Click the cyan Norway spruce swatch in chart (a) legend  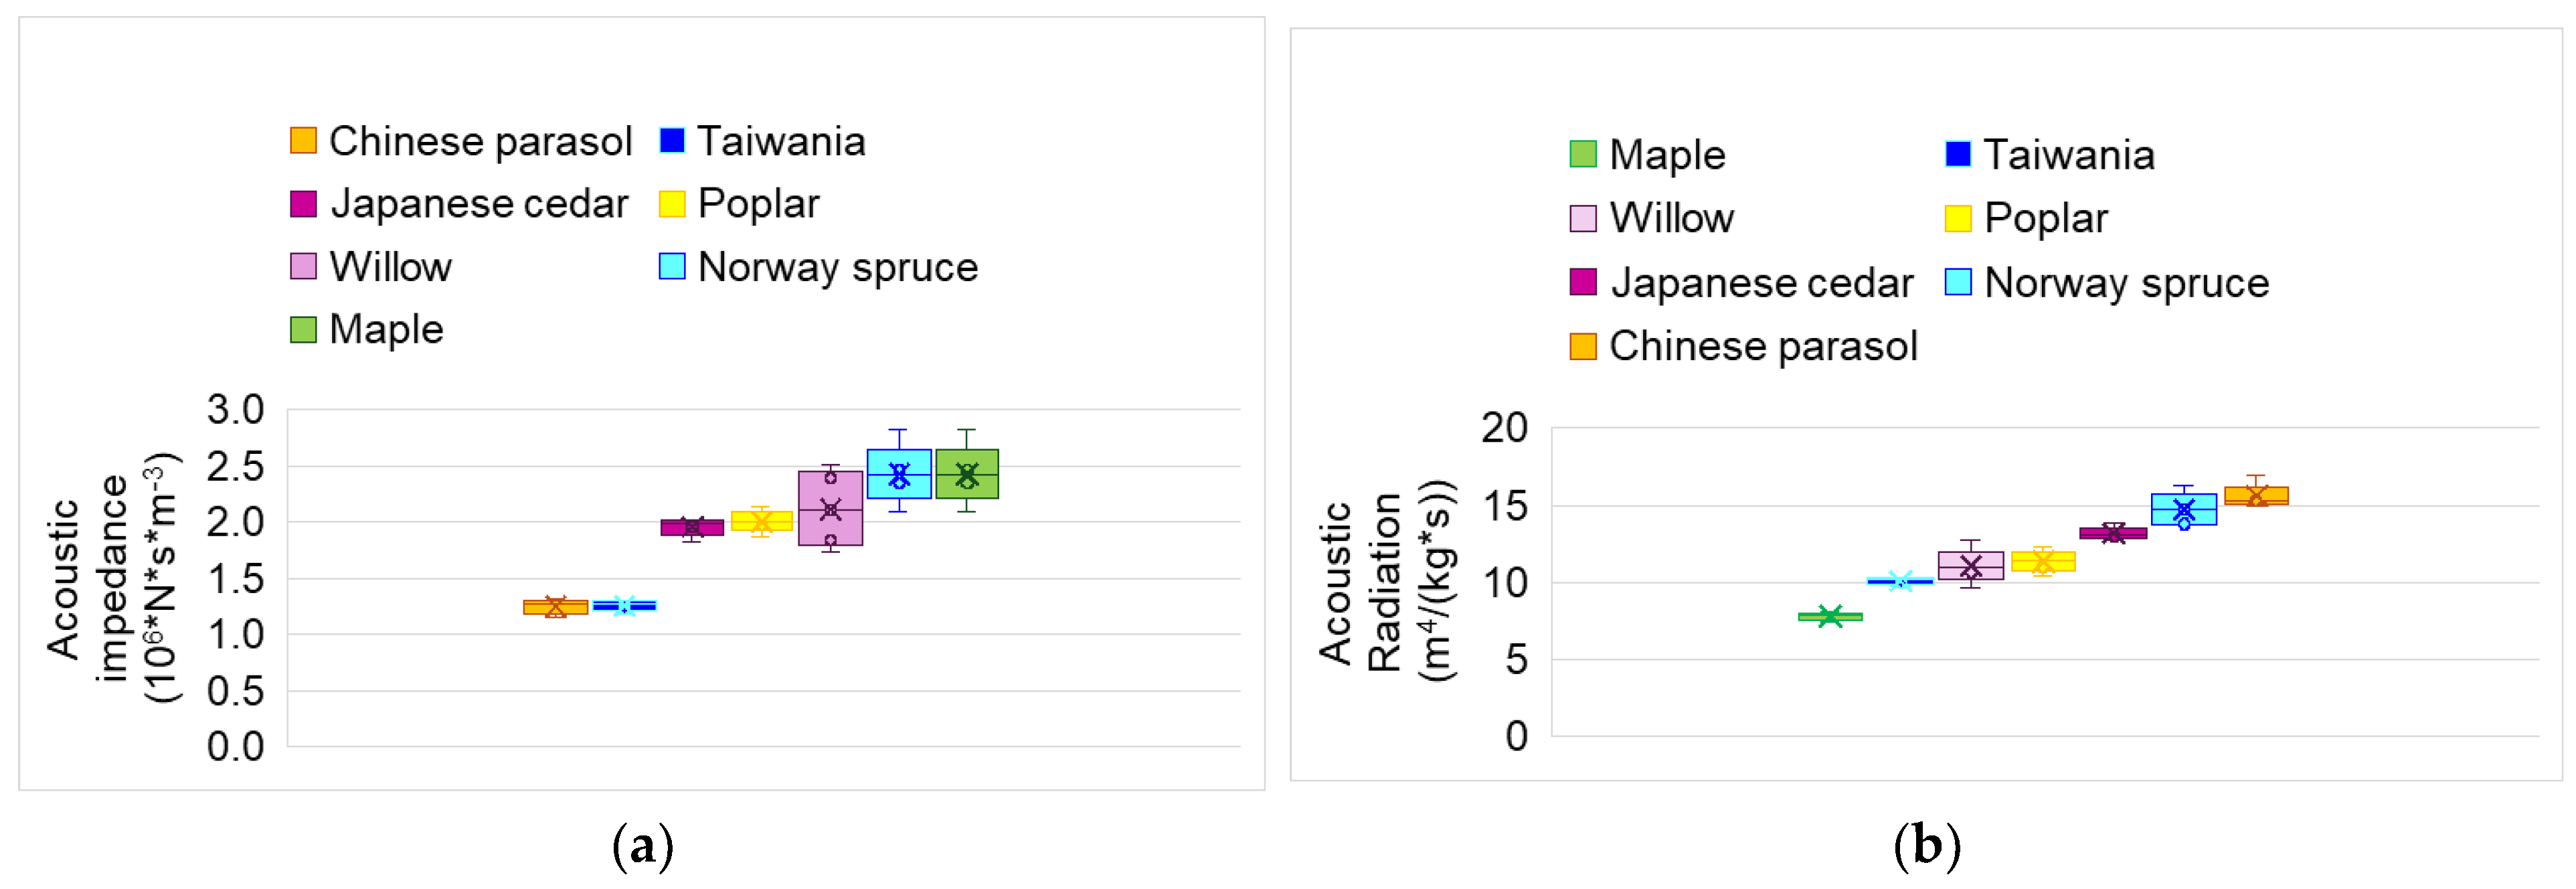click(x=672, y=267)
